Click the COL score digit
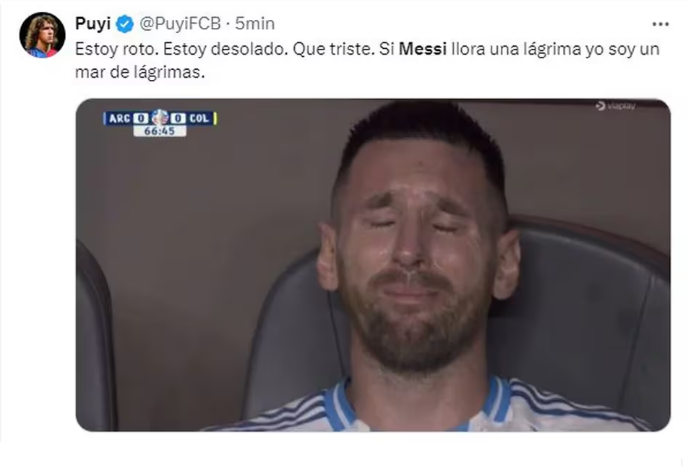 click(178, 119)
